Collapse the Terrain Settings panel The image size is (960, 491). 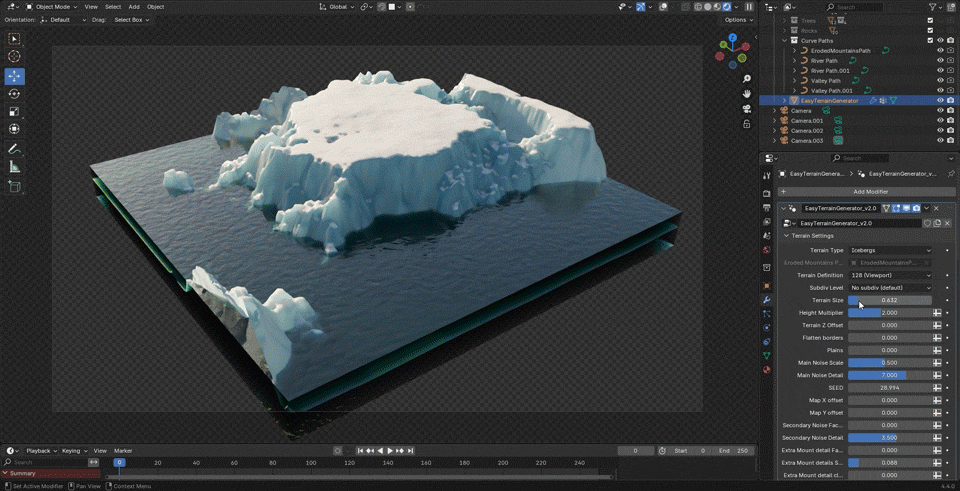786,236
